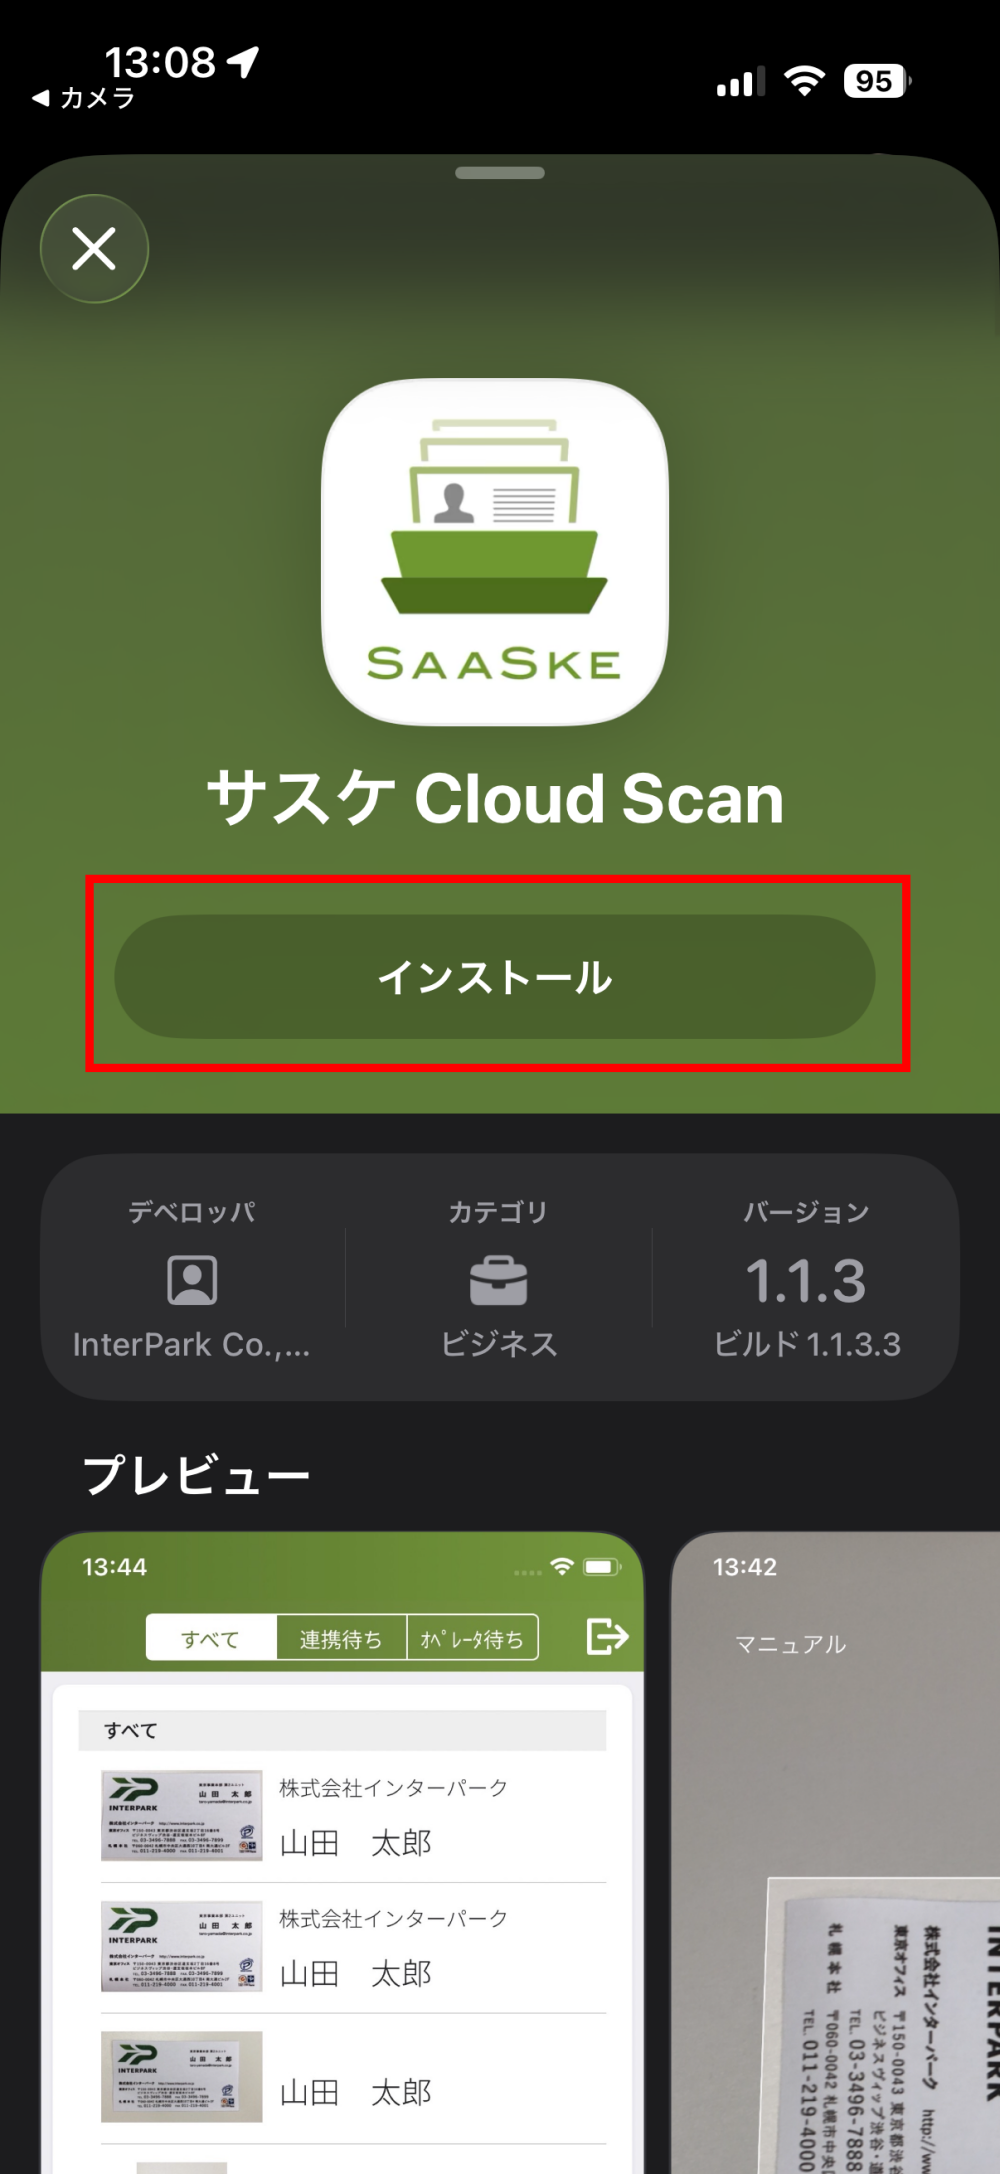Tap the battery indicator showing 95
1000x2174 pixels.
[877, 81]
